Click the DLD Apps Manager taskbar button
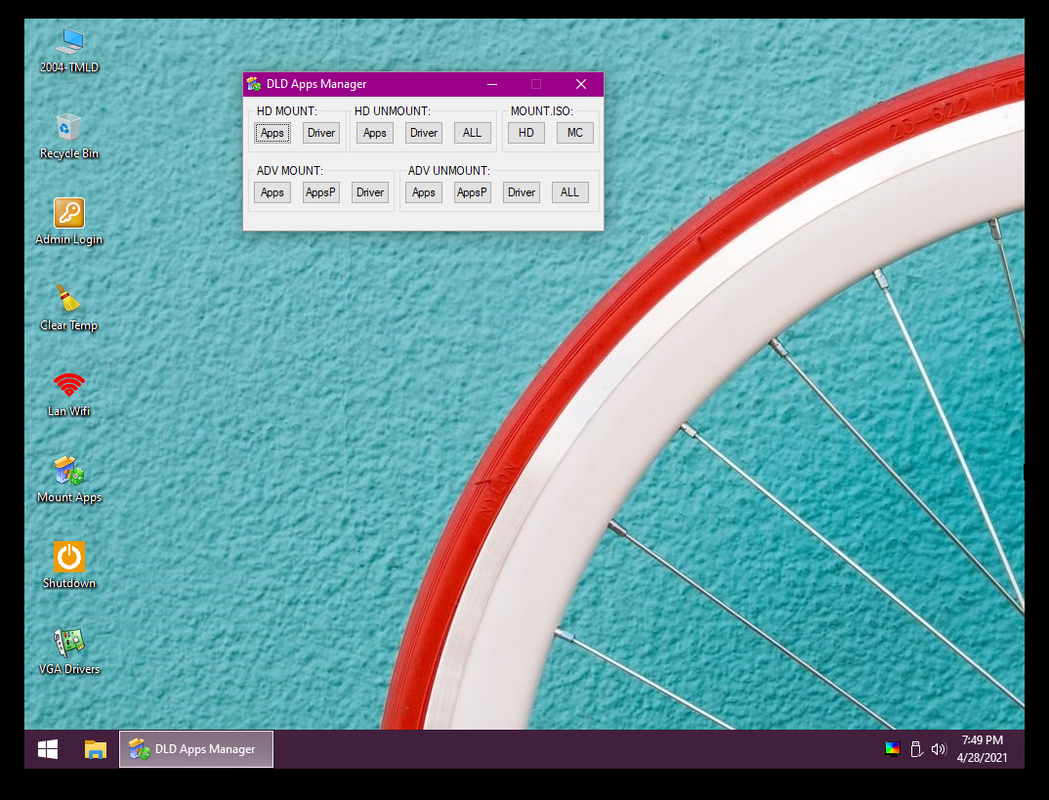The image size is (1049, 800). [196, 749]
